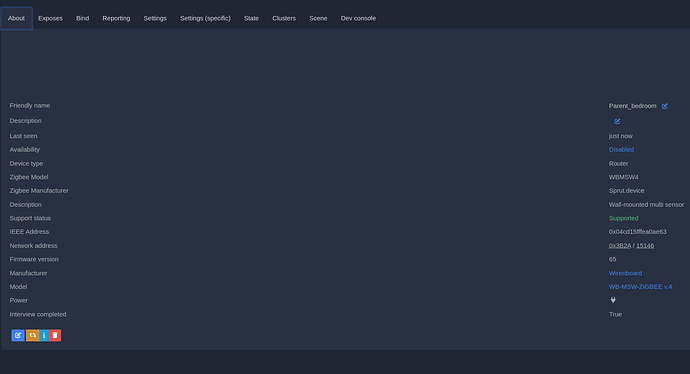Click the Device type label
Image resolution: width=690 pixels, height=374 pixels.
tap(26, 164)
